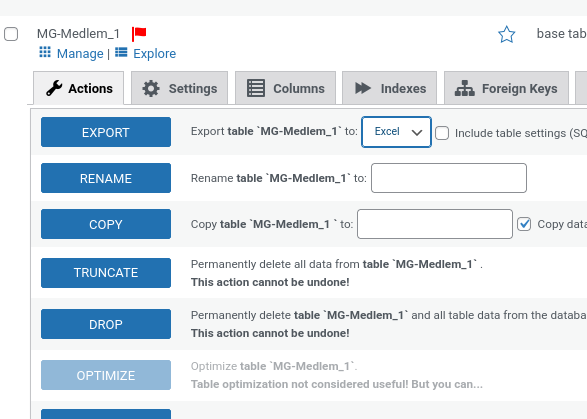
Task: Focus the Copy table destination field
Action: [x=435, y=224]
